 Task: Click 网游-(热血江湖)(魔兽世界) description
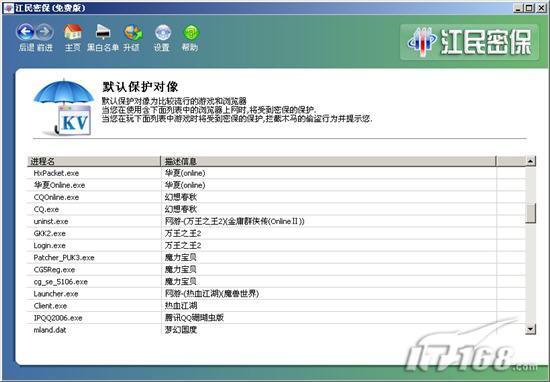coord(212,294)
